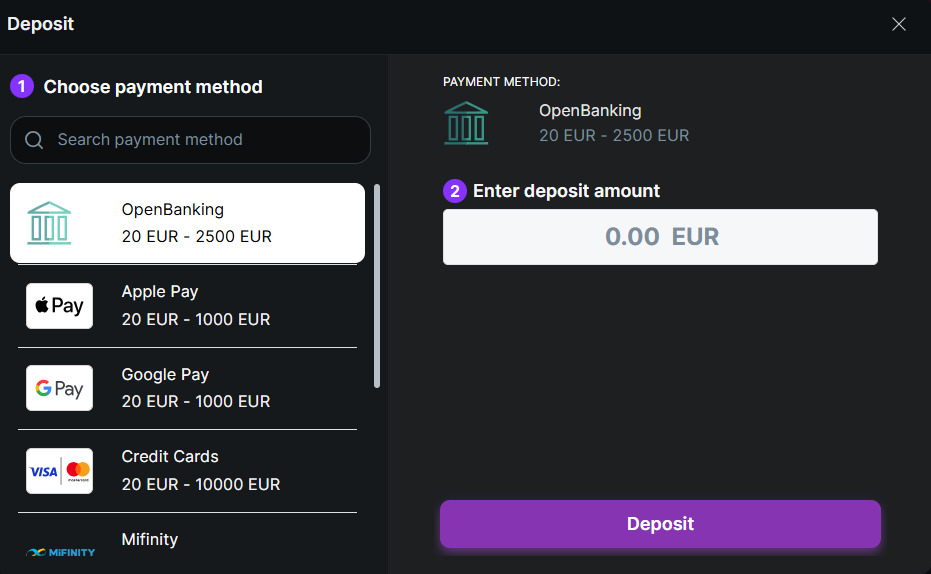
Task: Click the Visa Mastercard logo
Action: pos(59,470)
